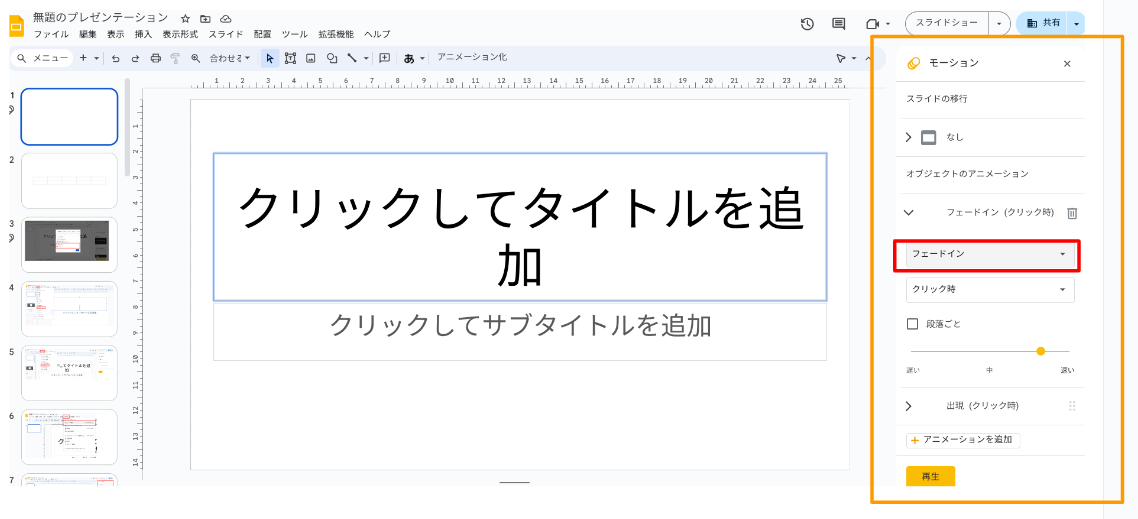Click the zoom magnifier icon

195,58
